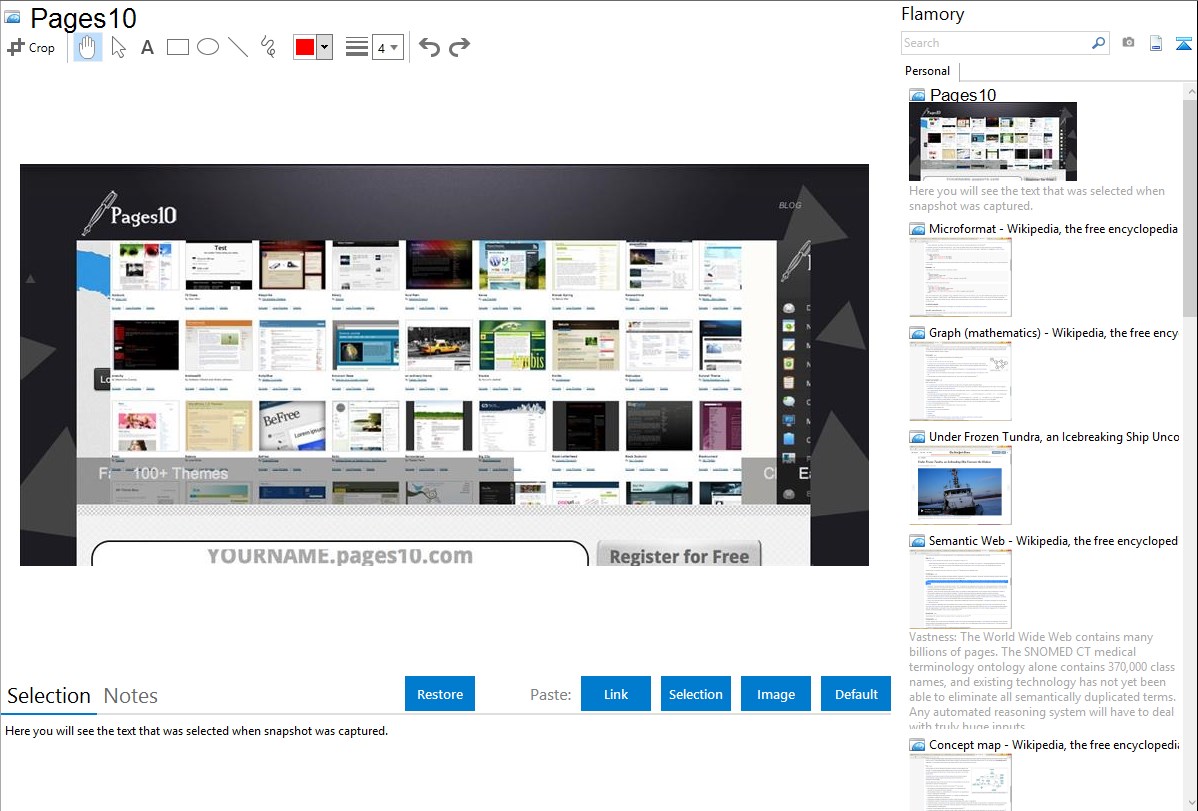Click the sidebar vertical scrollbar

pyautogui.click(x=1190, y=206)
